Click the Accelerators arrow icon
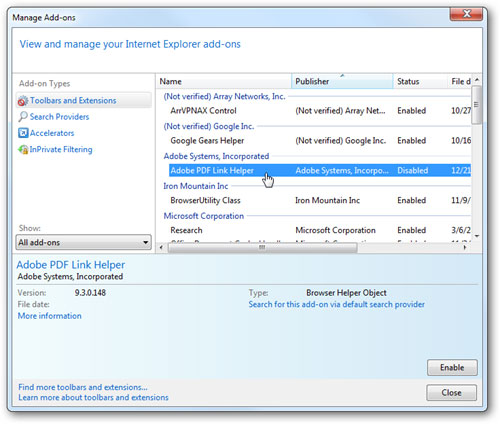500x424 pixels. (x=23, y=133)
